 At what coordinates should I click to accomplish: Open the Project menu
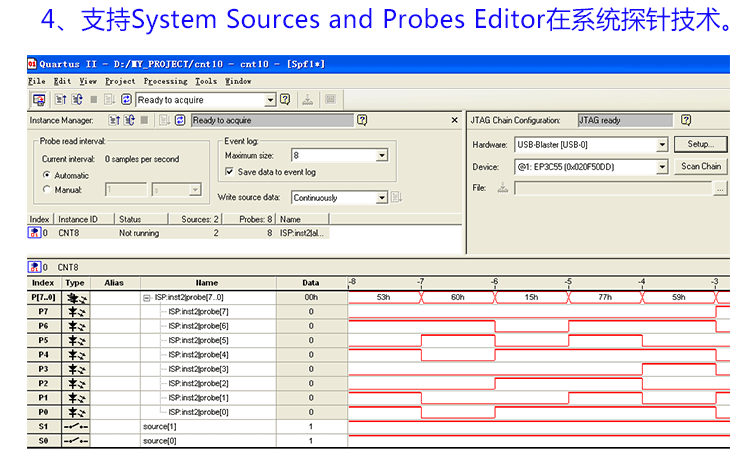pos(120,81)
